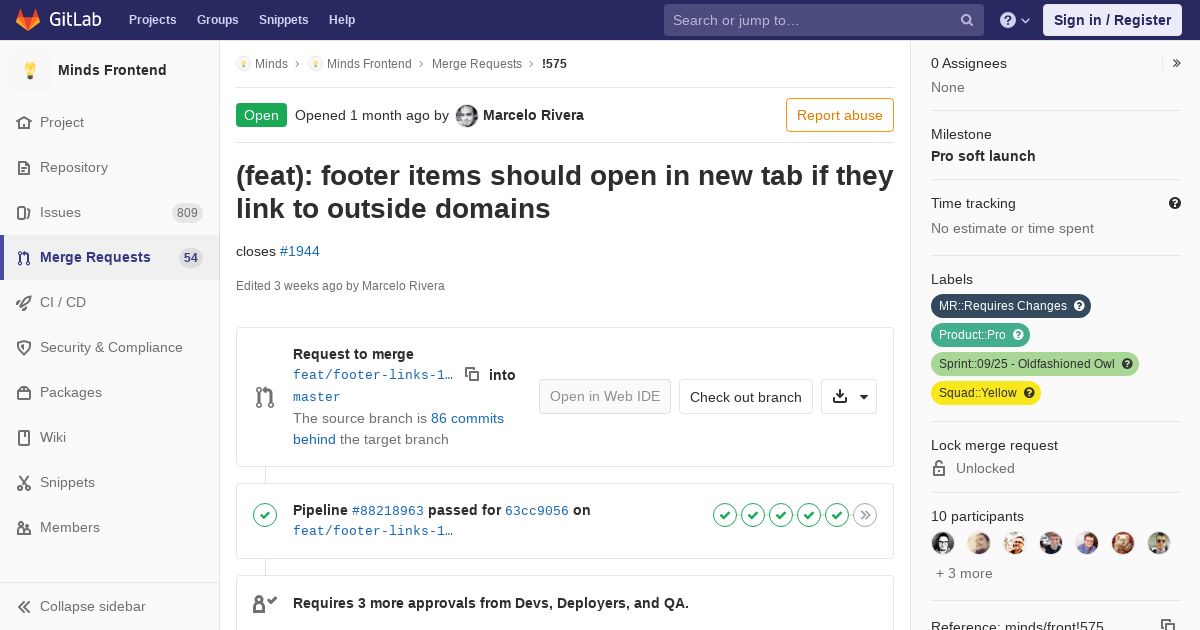This screenshot has height=630, width=1200.
Task: Click the approvals user-check icon
Action: click(265, 604)
